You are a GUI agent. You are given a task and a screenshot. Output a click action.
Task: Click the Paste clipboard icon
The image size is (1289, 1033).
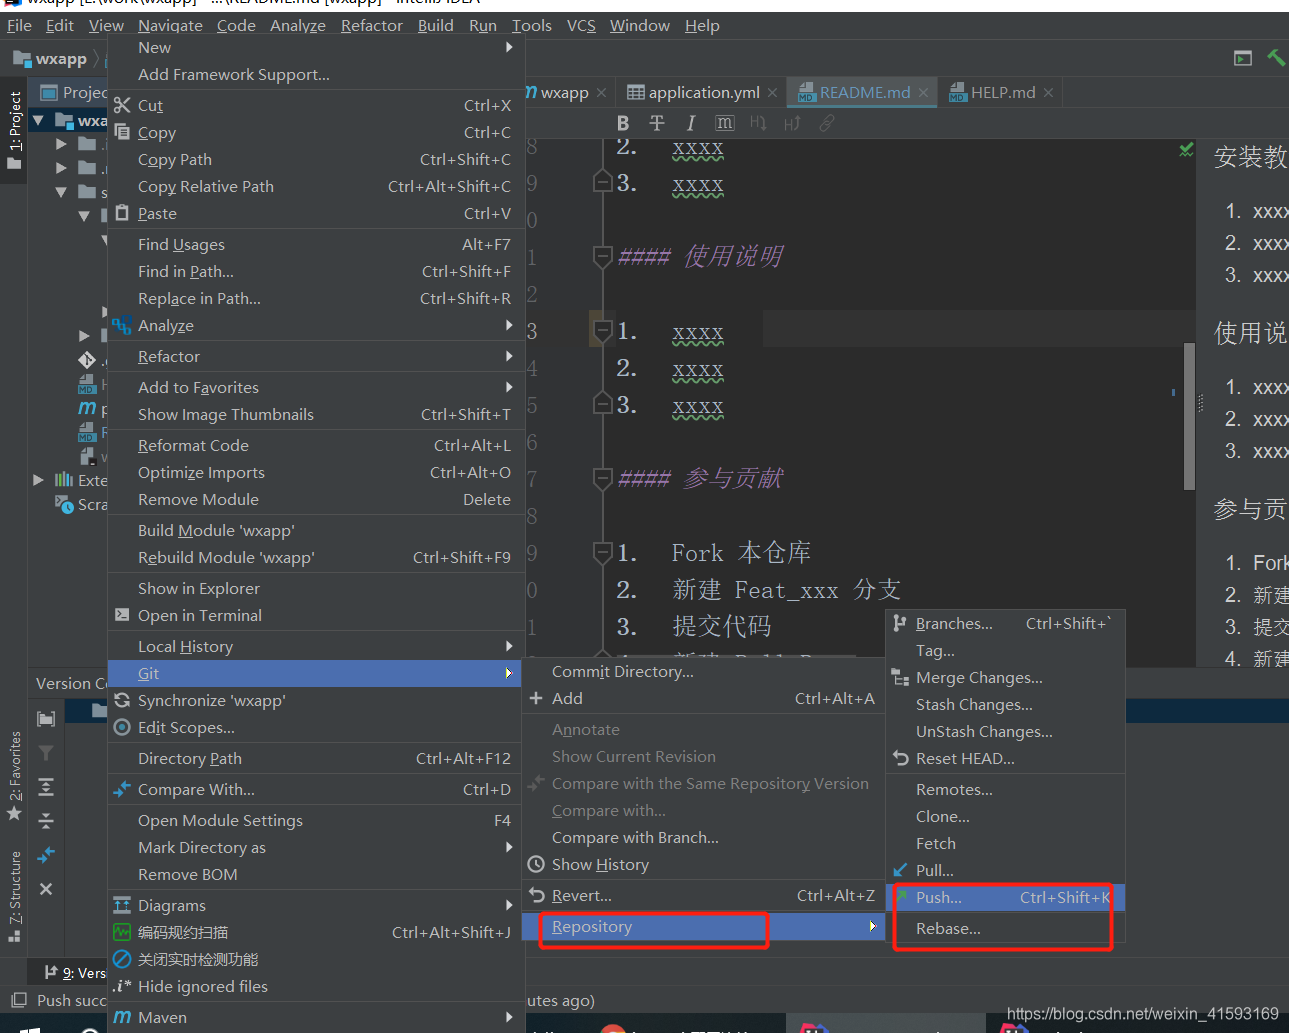coord(122,213)
